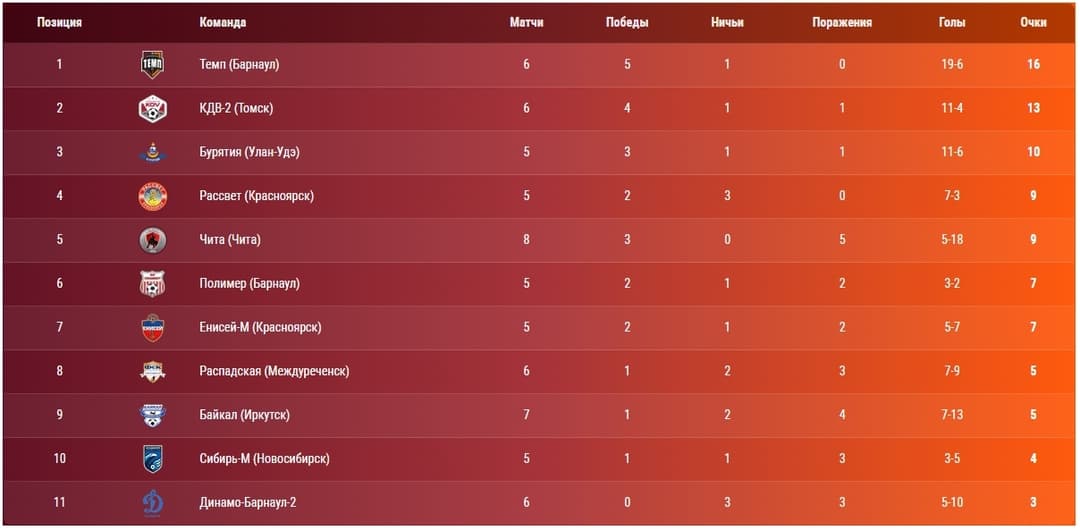This screenshot has width=1080, height=529.
Task: Click the КДВ-2 (Томск) club crest
Action: (152, 108)
